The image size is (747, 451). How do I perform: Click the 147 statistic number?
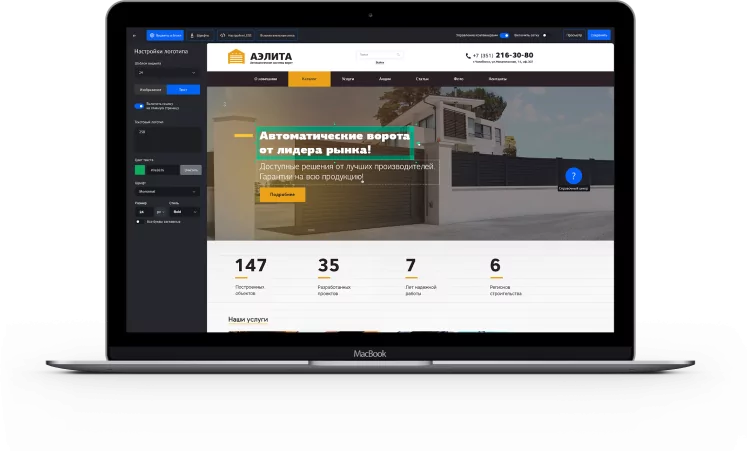point(251,265)
